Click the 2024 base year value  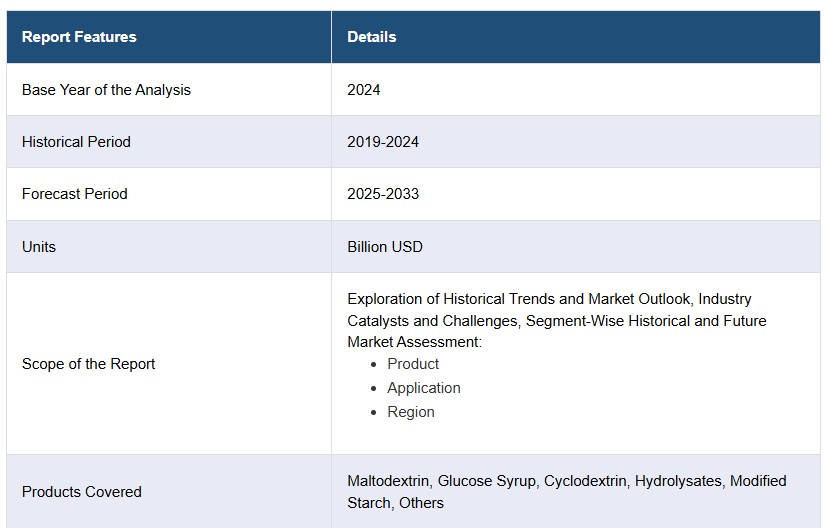click(x=364, y=90)
